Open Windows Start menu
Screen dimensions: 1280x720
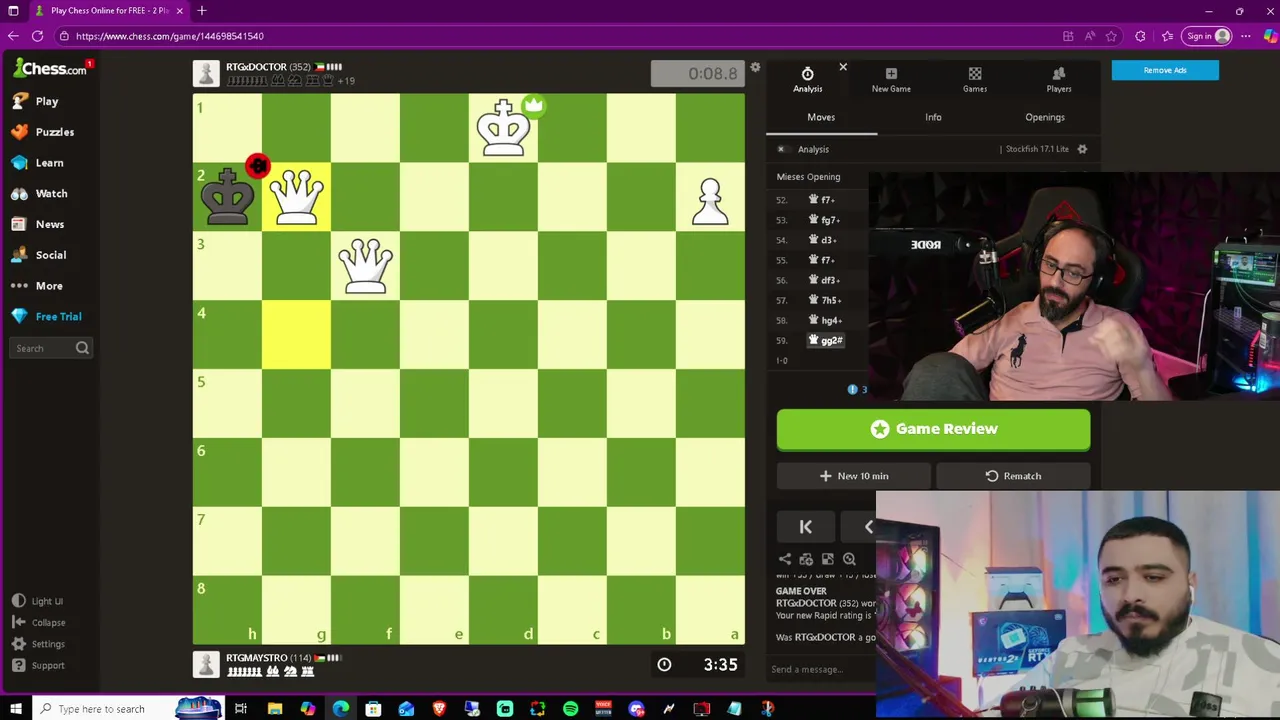[x=15, y=709]
